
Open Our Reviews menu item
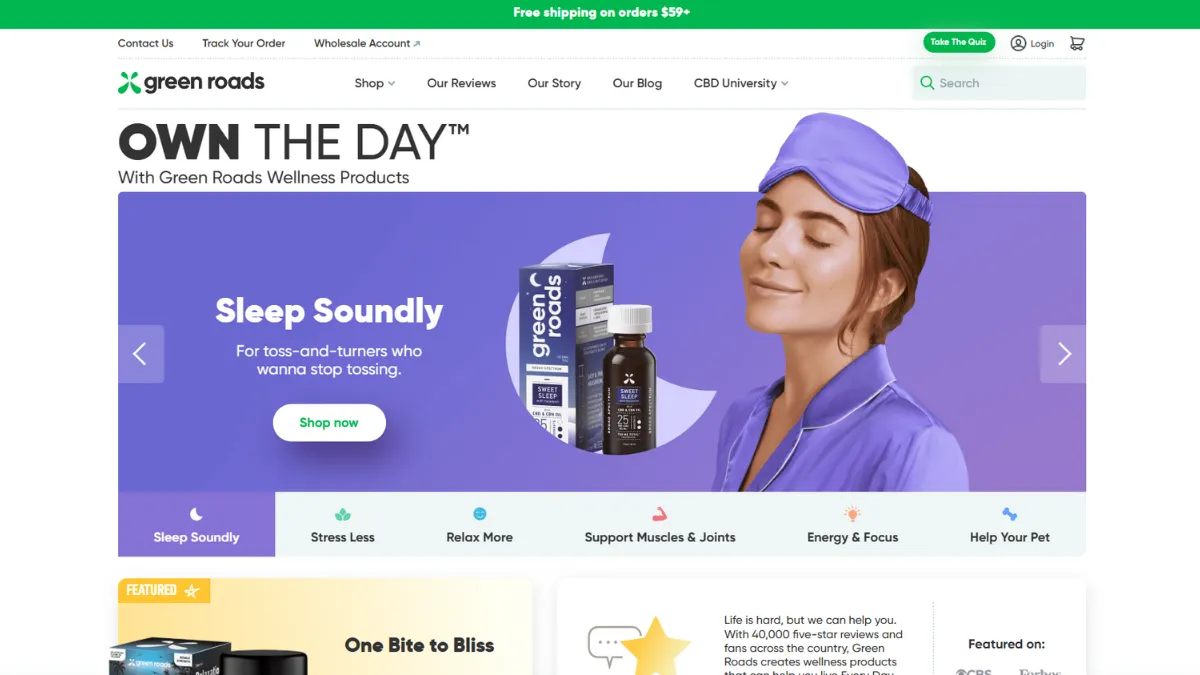click(461, 83)
